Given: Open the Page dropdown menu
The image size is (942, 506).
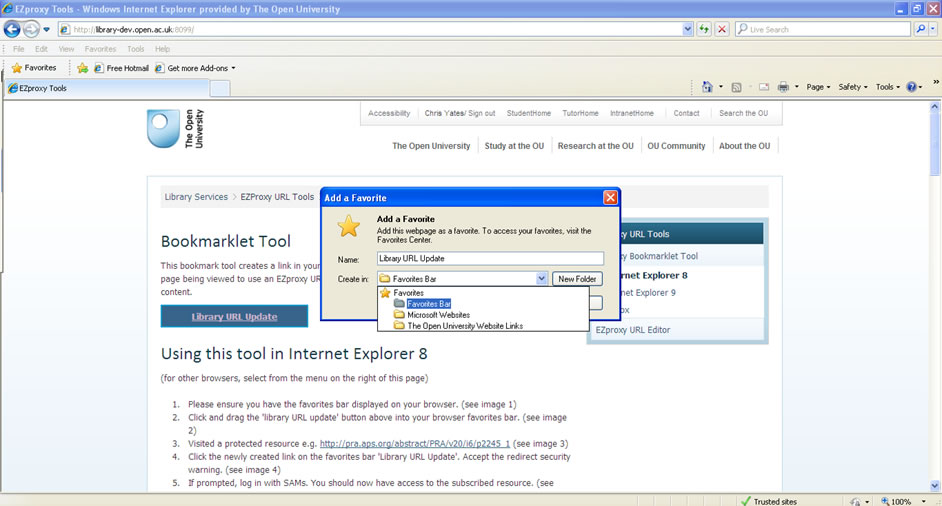Looking at the screenshot, I should click(818, 87).
